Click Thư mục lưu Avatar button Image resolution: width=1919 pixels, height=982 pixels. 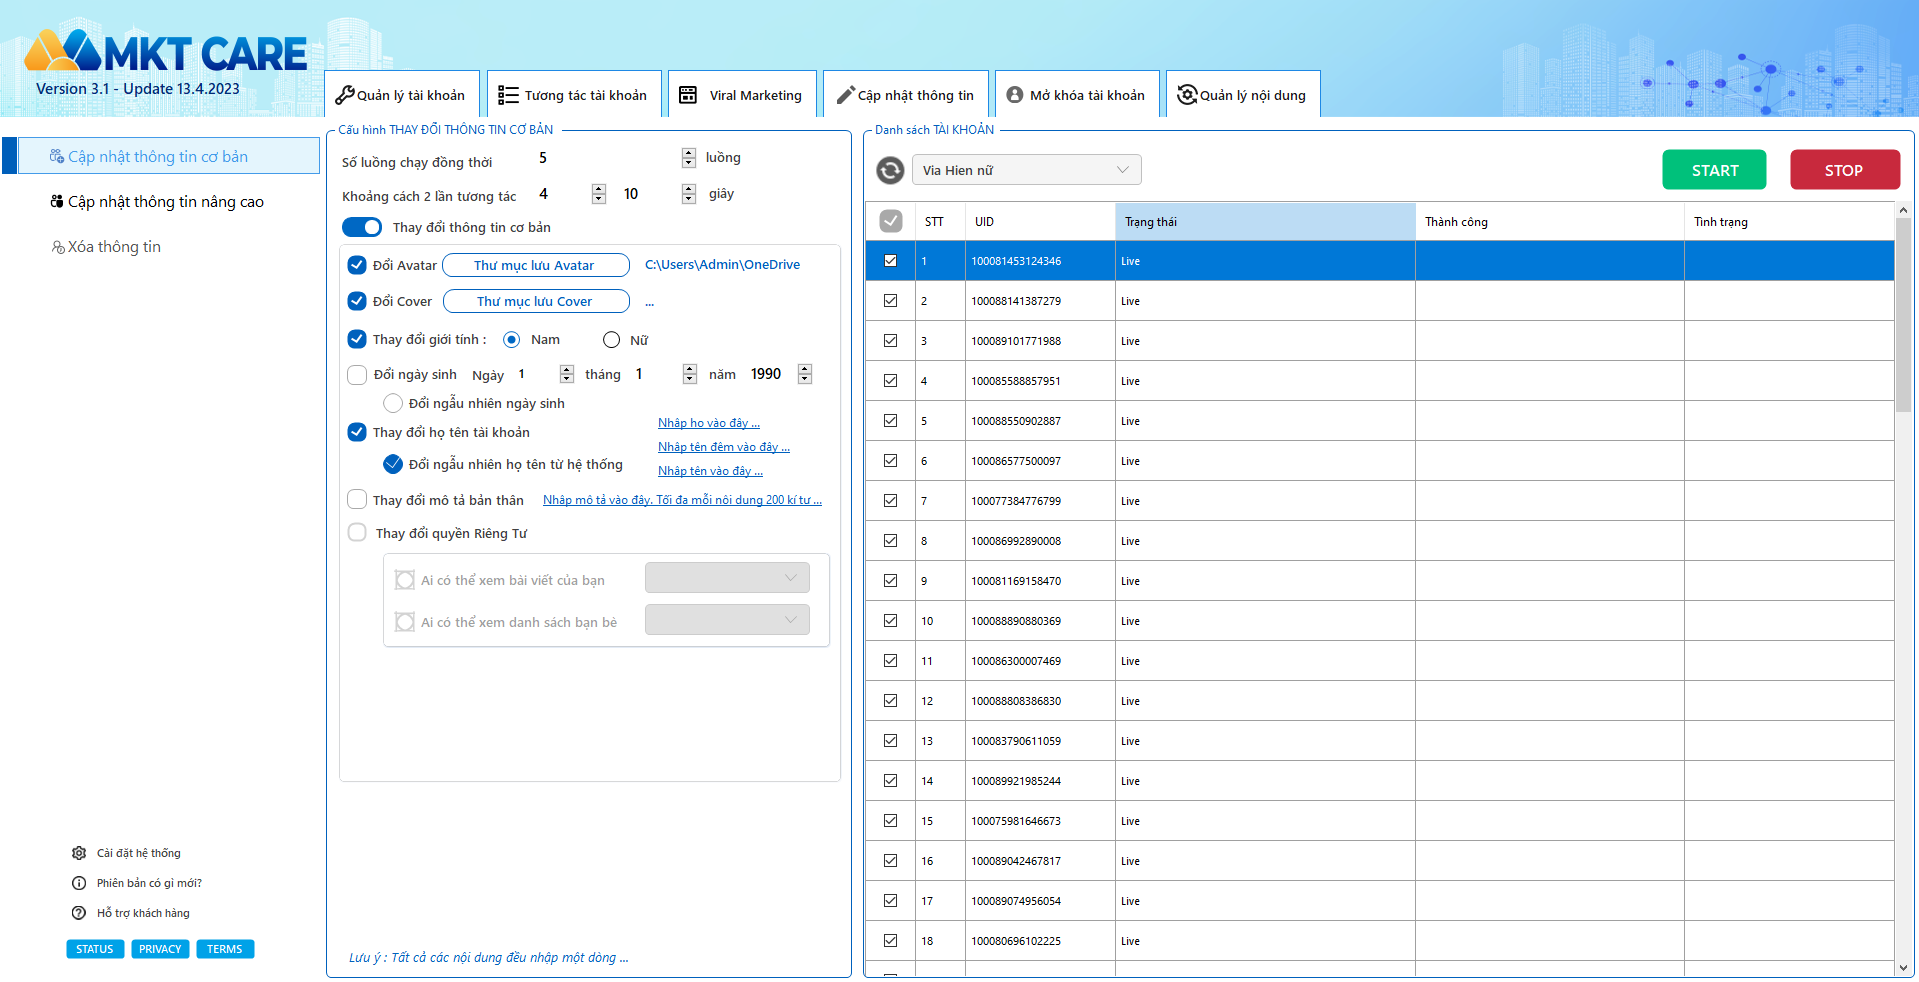[535, 265]
